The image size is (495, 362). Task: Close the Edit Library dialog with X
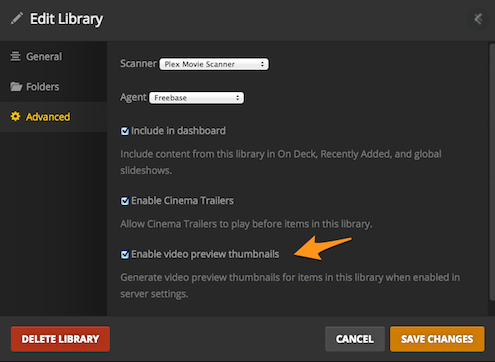478,19
